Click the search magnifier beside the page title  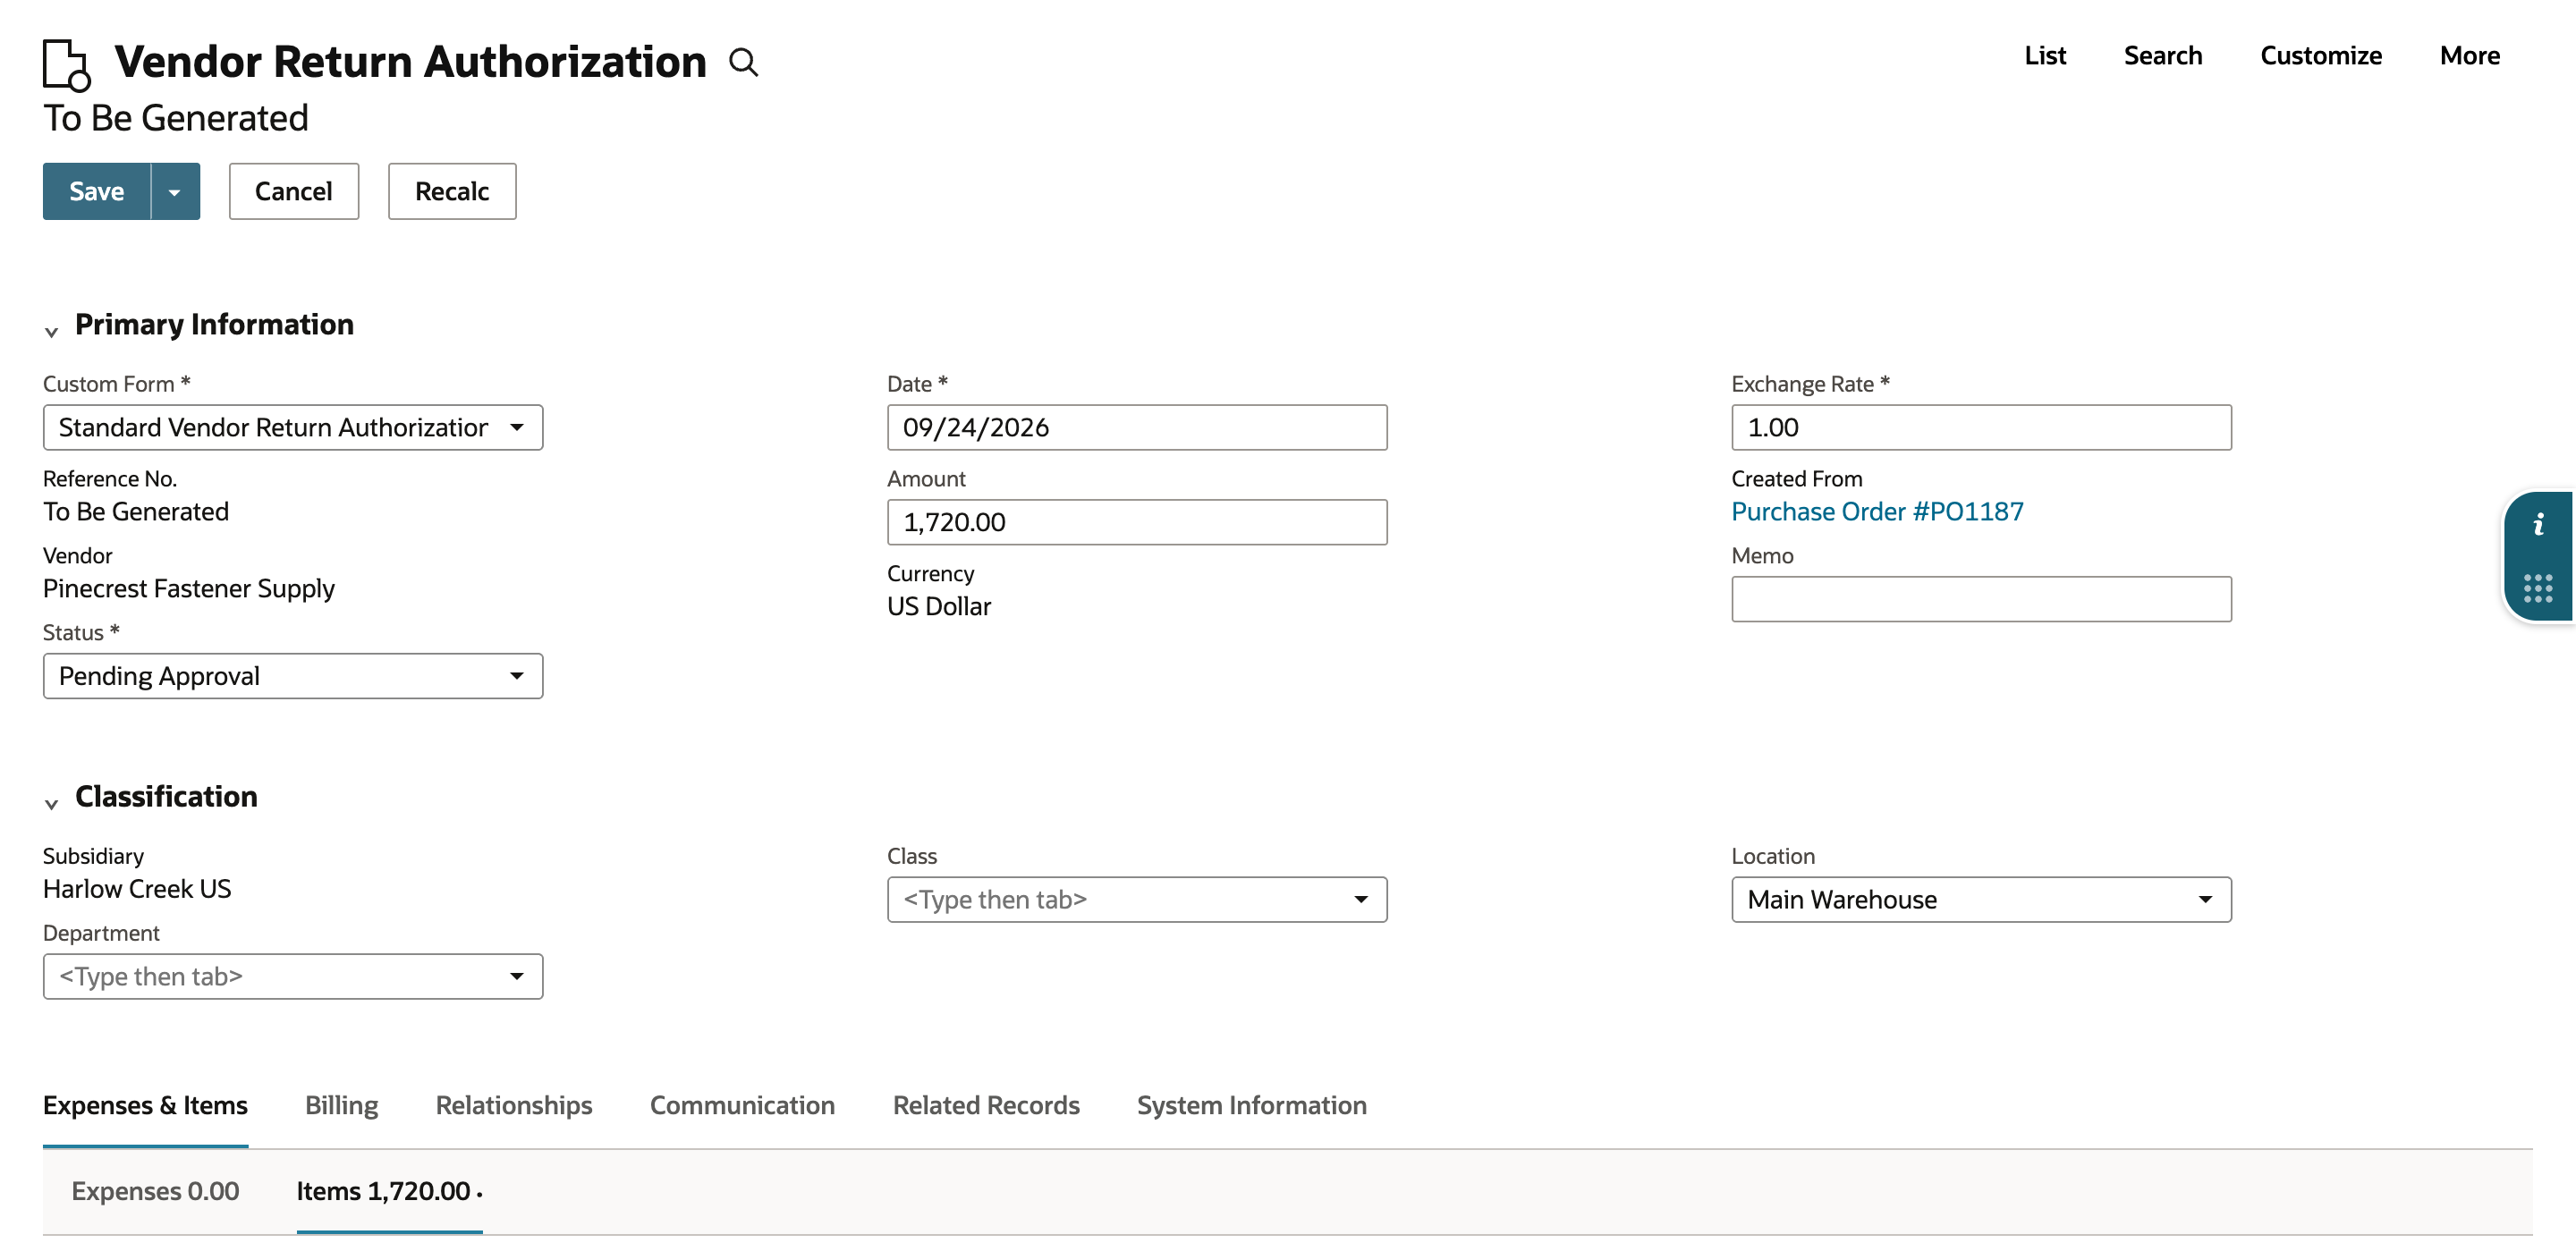point(743,62)
